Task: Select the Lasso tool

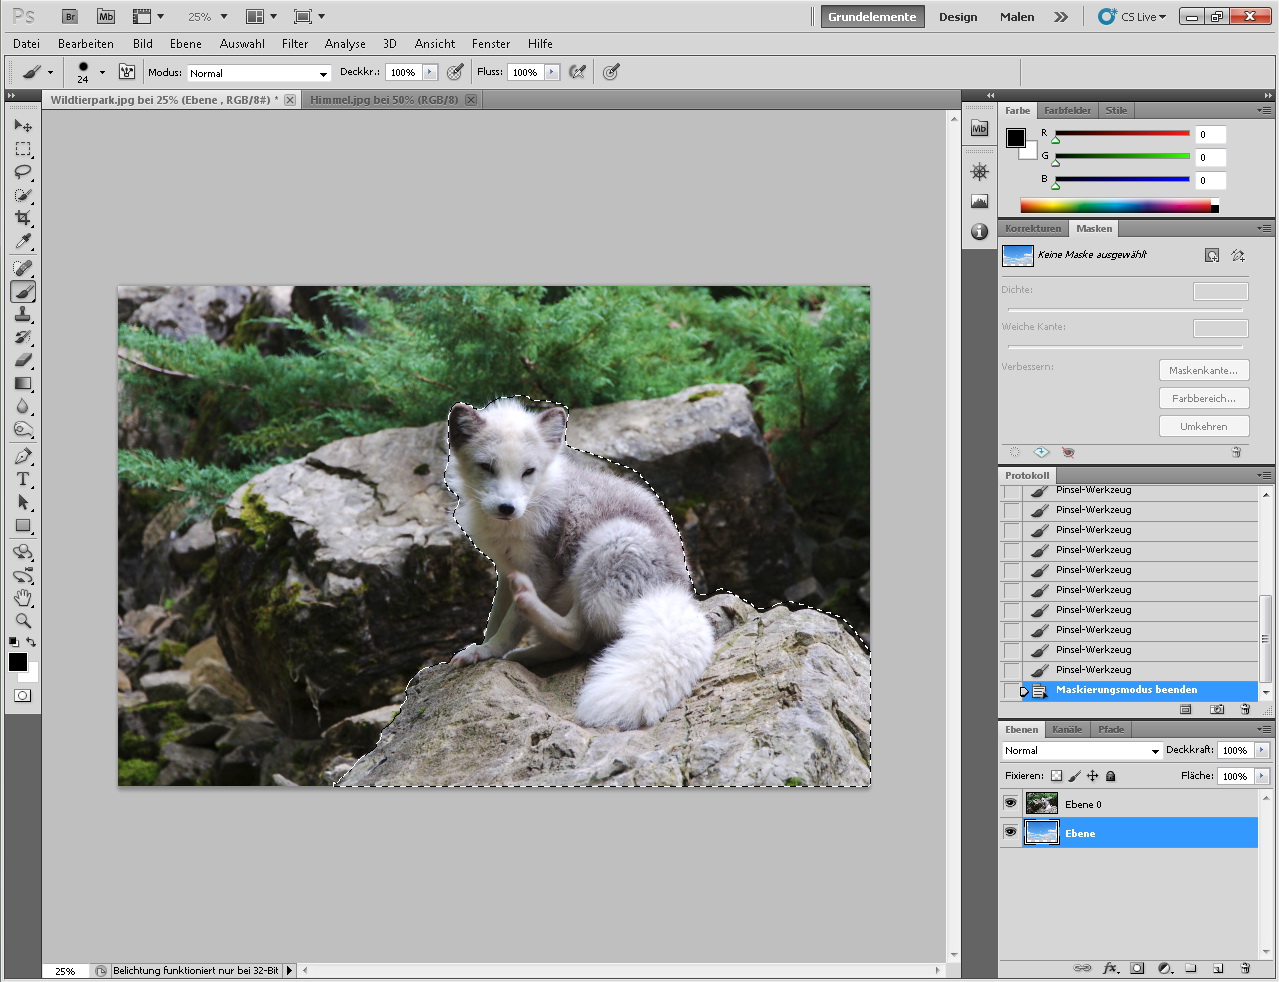Action: (23, 172)
